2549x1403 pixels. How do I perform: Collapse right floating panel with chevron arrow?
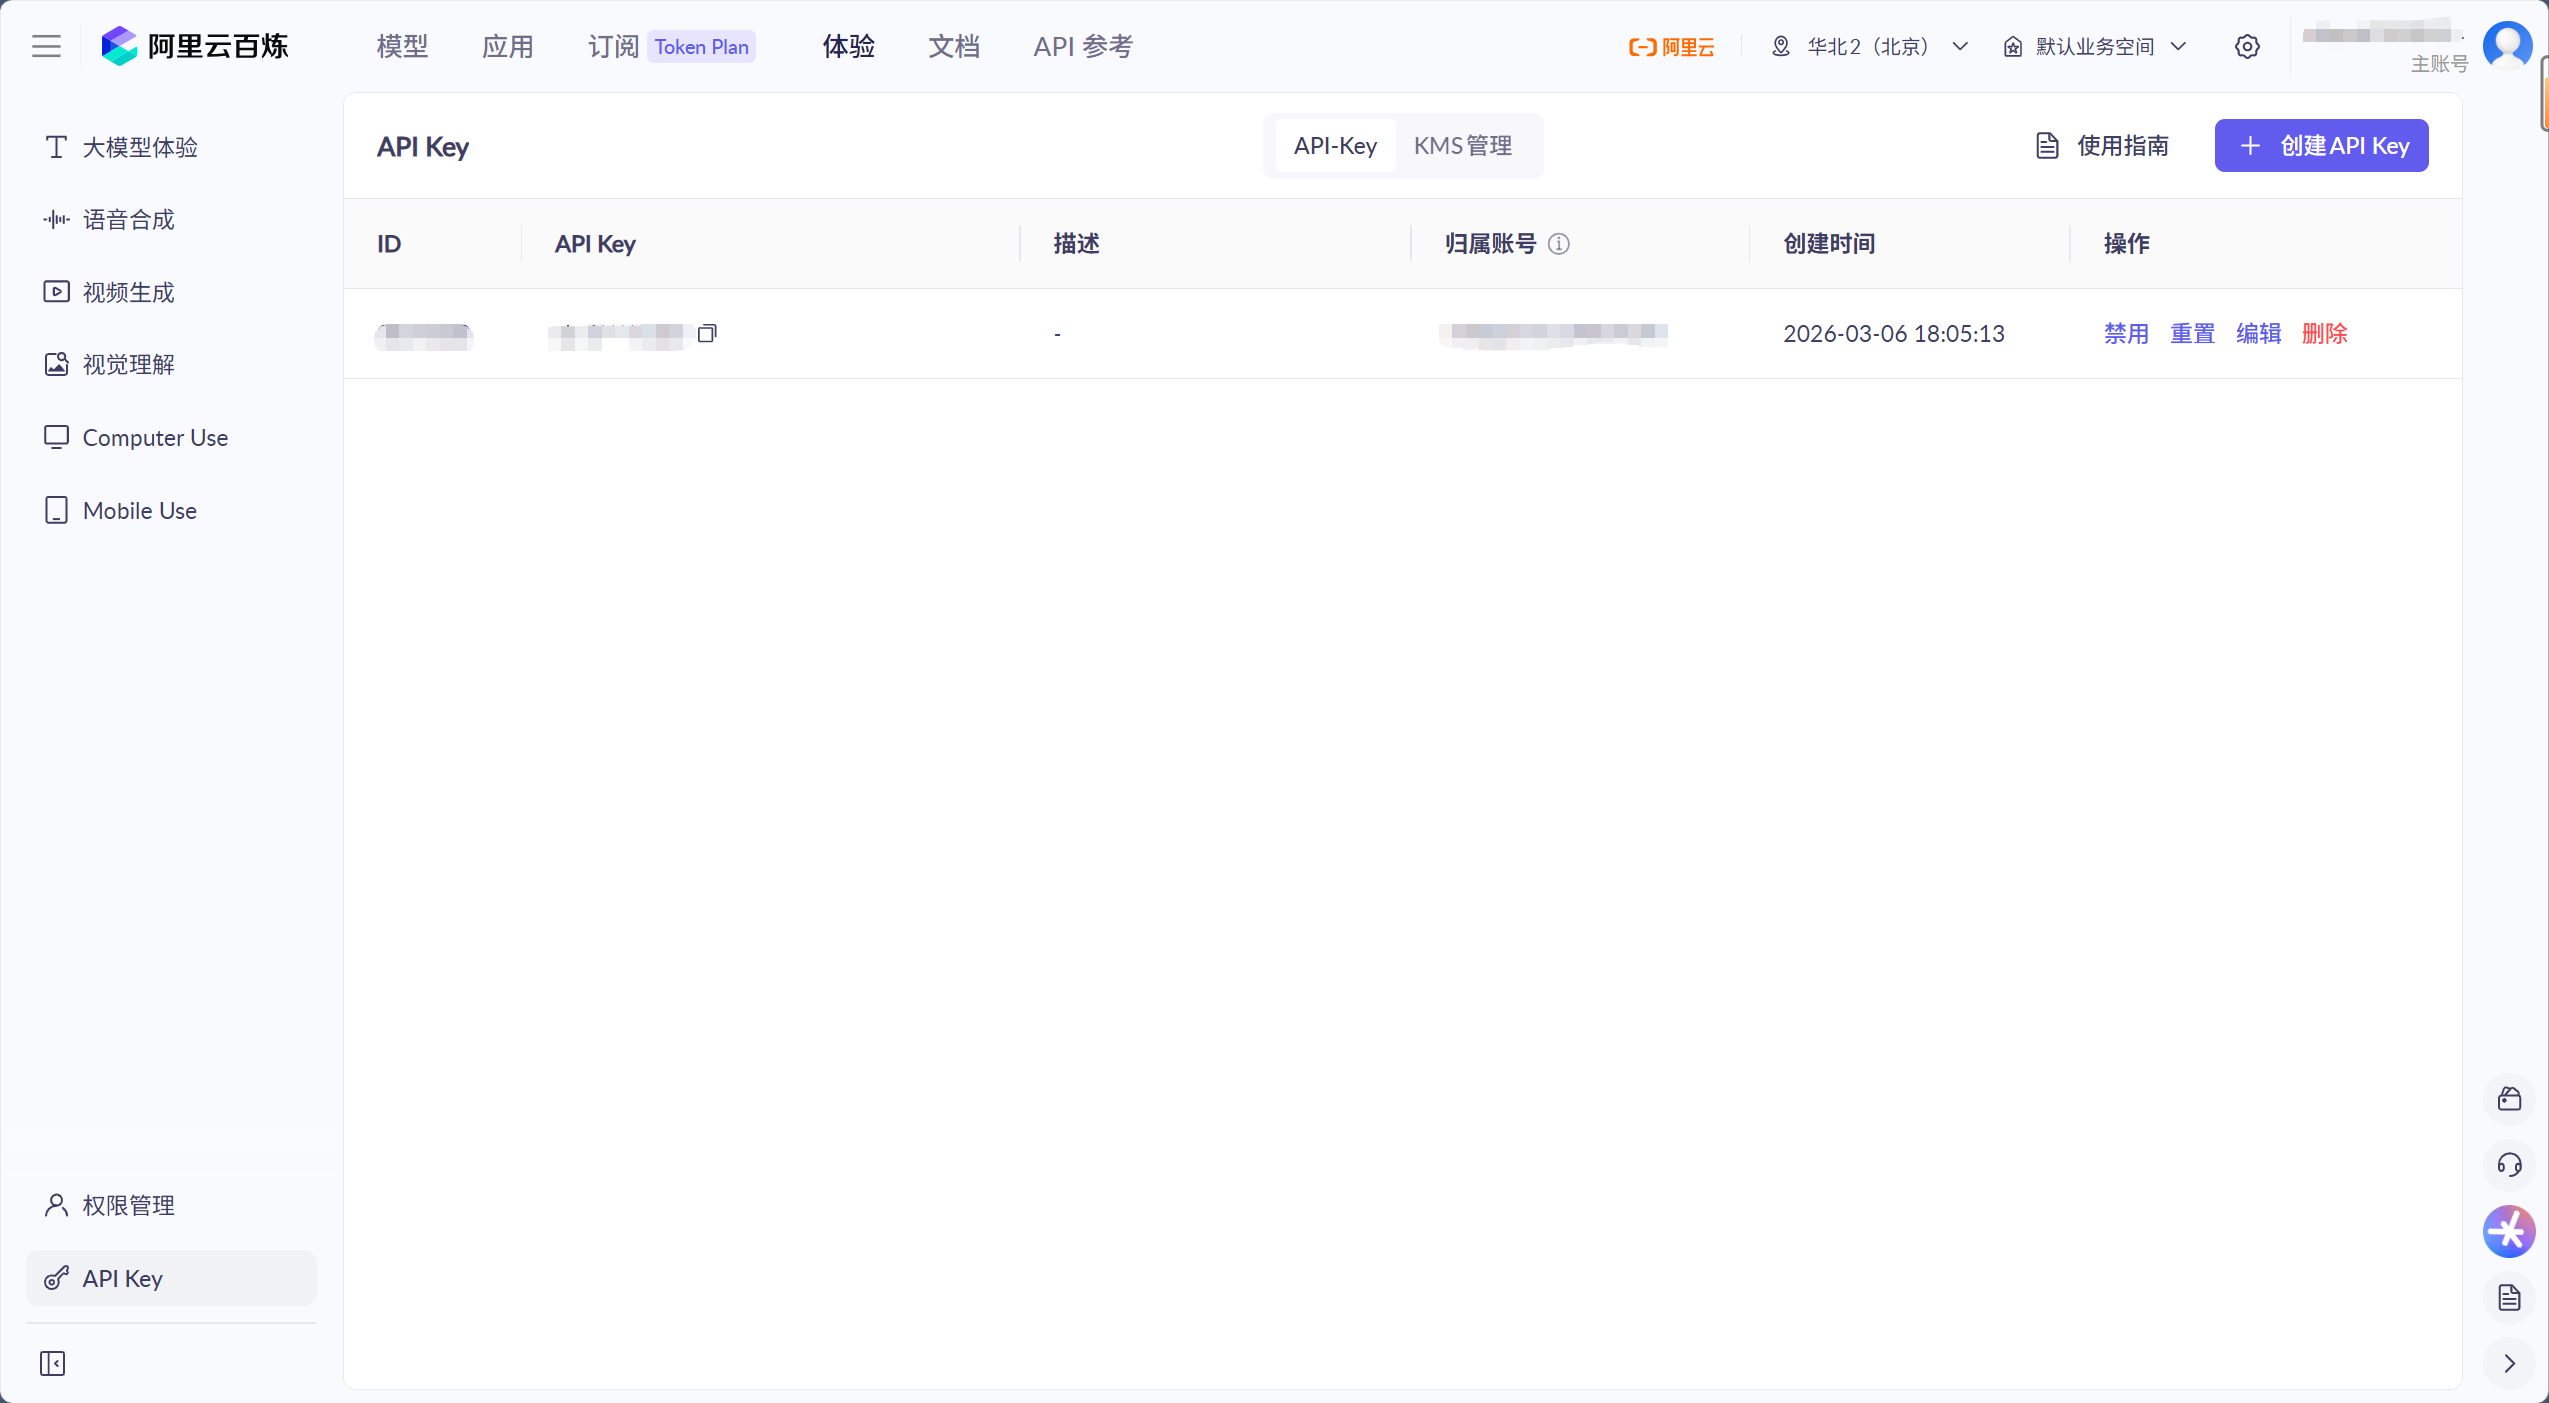pos(2509,1363)
